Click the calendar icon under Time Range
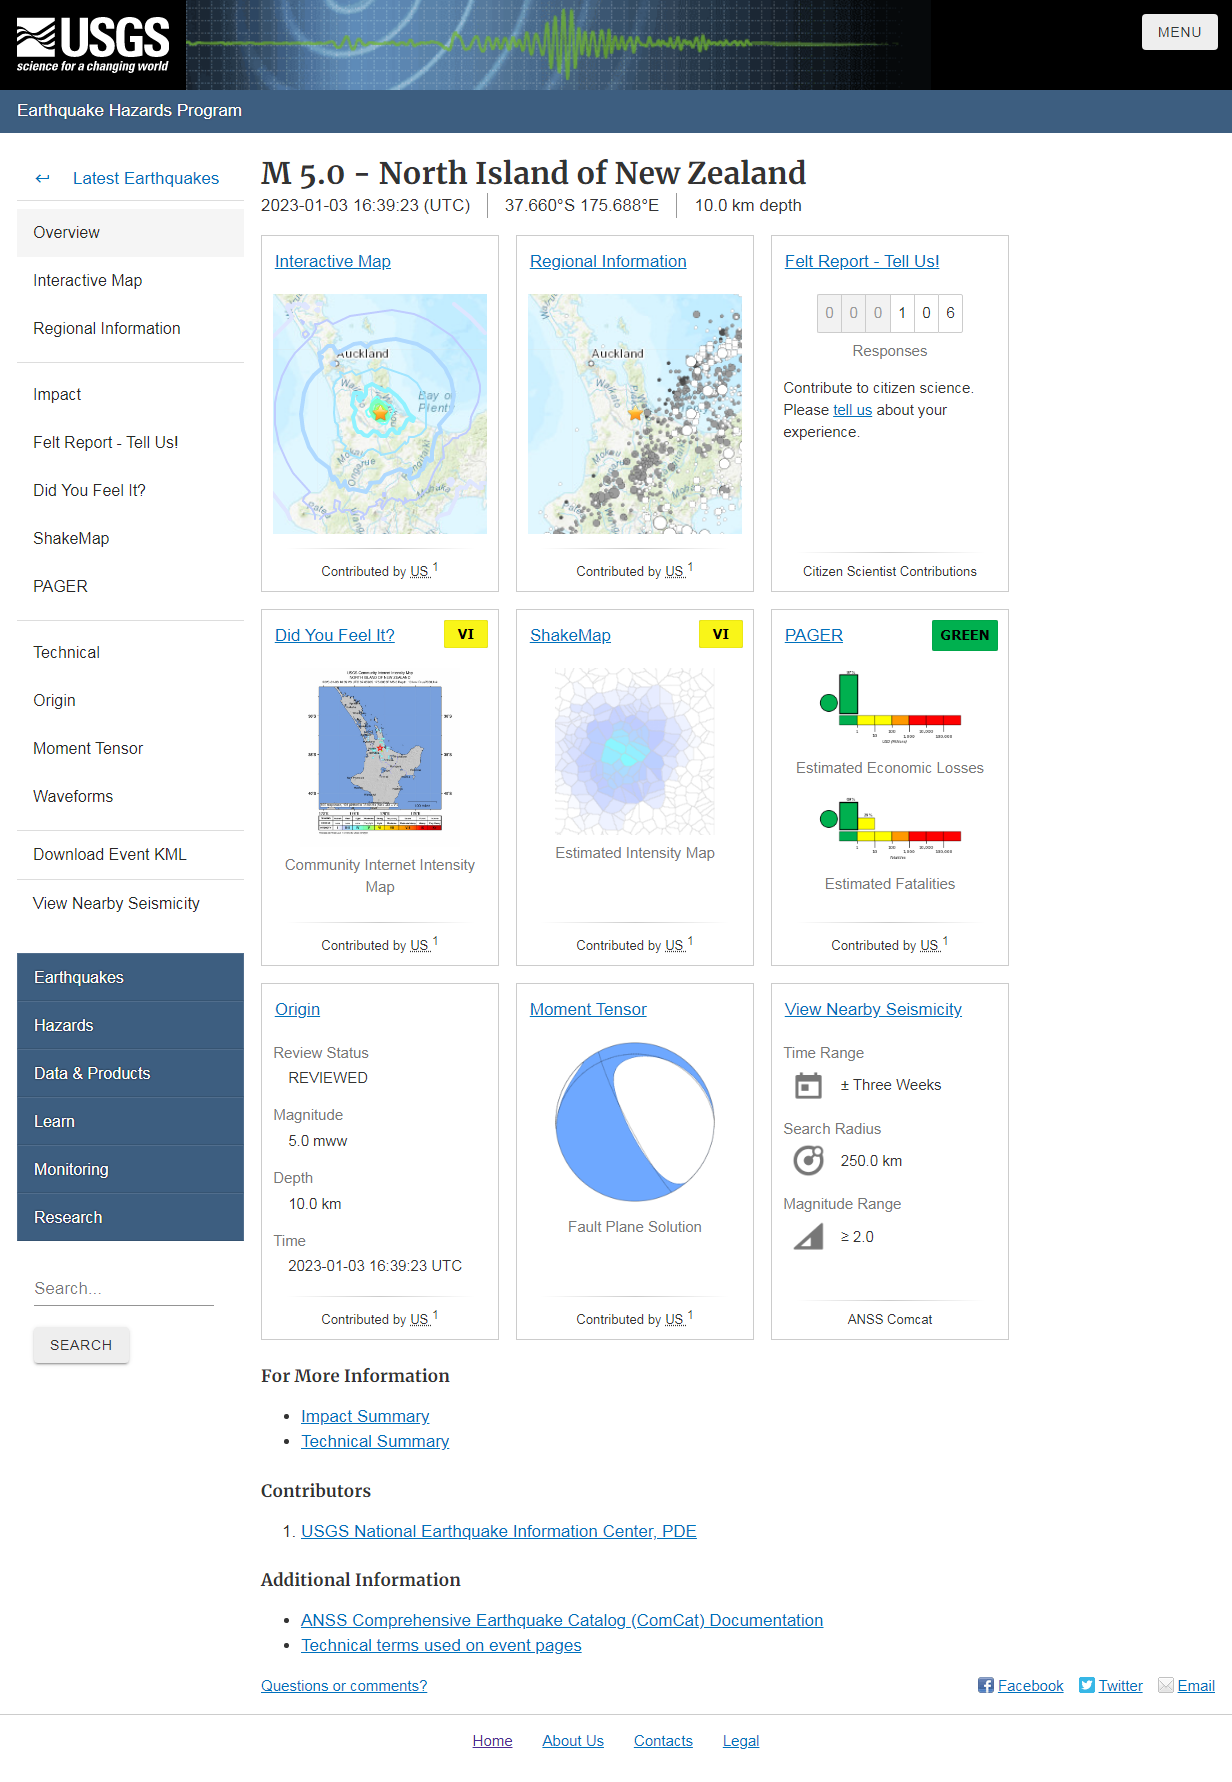Viewport: 1232px width, 1782px height. [808, 1085]
